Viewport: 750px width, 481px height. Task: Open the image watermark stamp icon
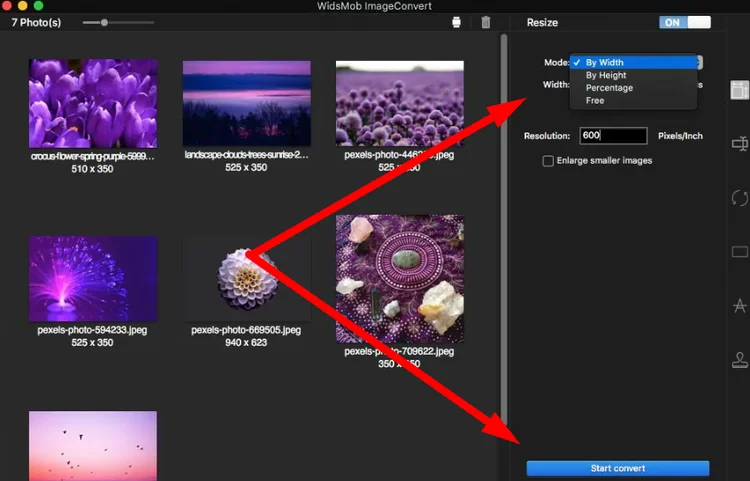coord(740,360)
